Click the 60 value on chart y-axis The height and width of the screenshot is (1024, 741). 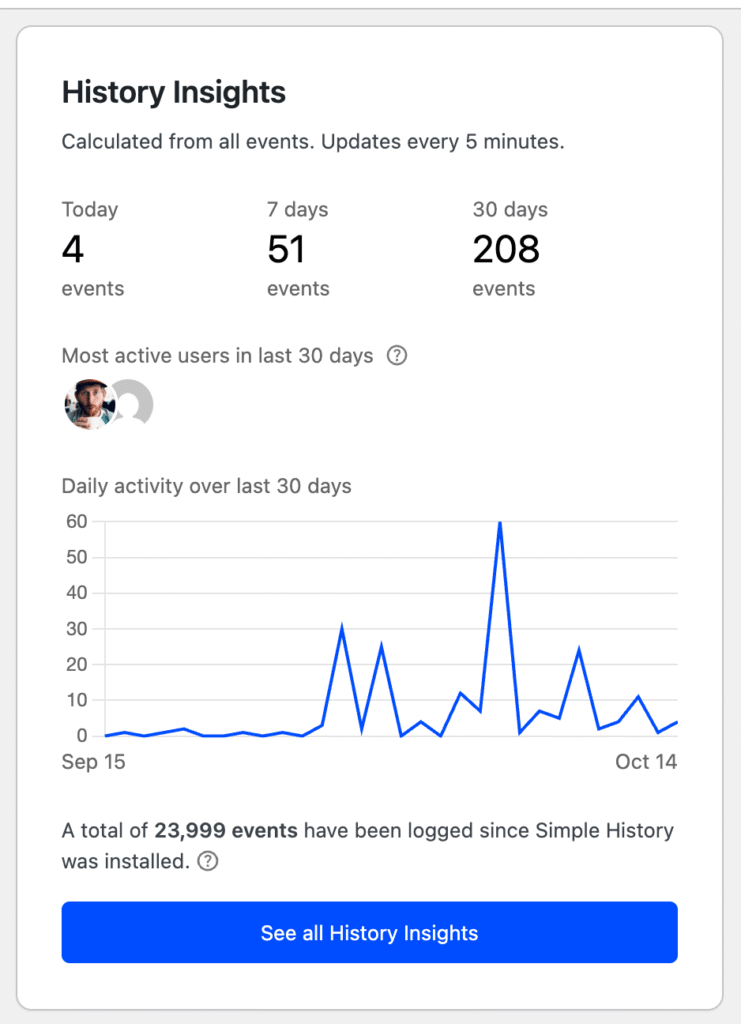76,521
